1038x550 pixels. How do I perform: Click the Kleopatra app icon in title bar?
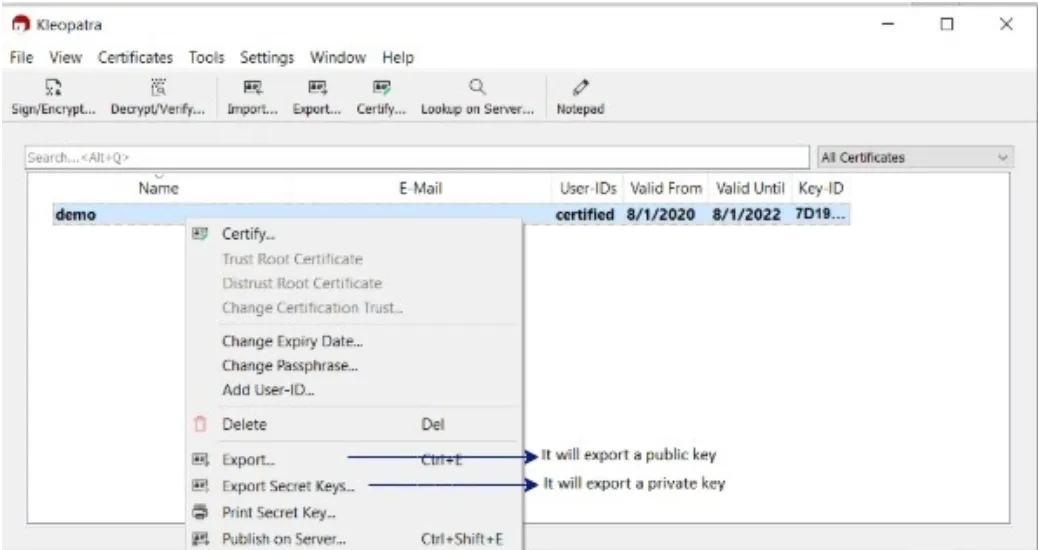[x=21, y=24]
